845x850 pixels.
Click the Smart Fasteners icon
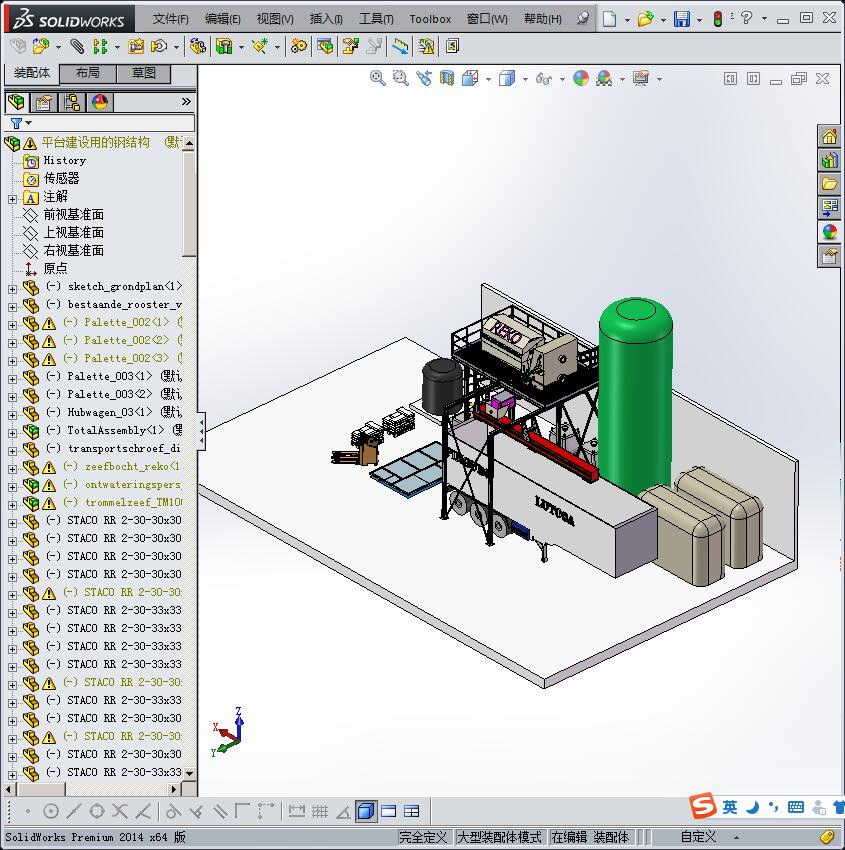[136, 47]
